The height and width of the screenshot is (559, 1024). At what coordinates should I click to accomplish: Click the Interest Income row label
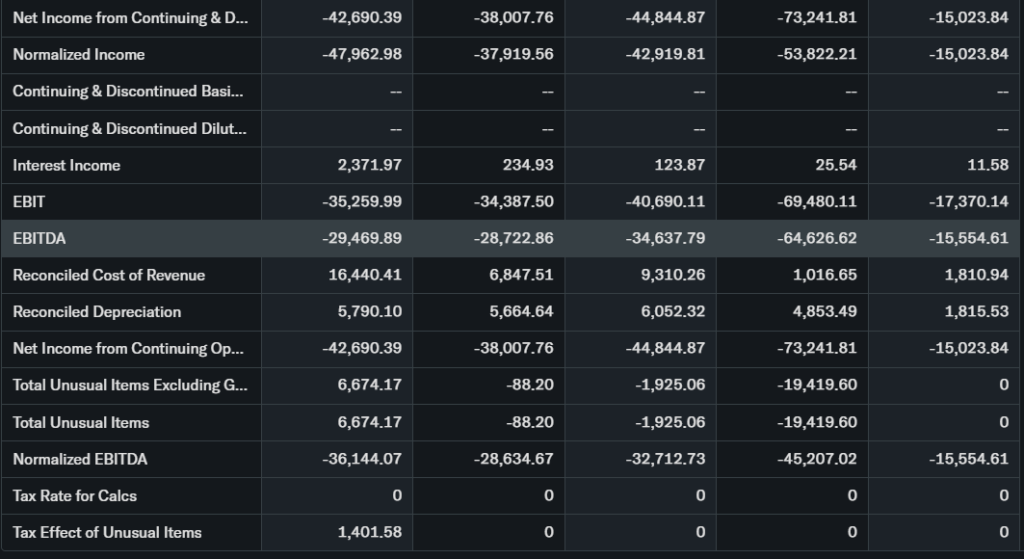pyautogui.click(x=66, y=165)
